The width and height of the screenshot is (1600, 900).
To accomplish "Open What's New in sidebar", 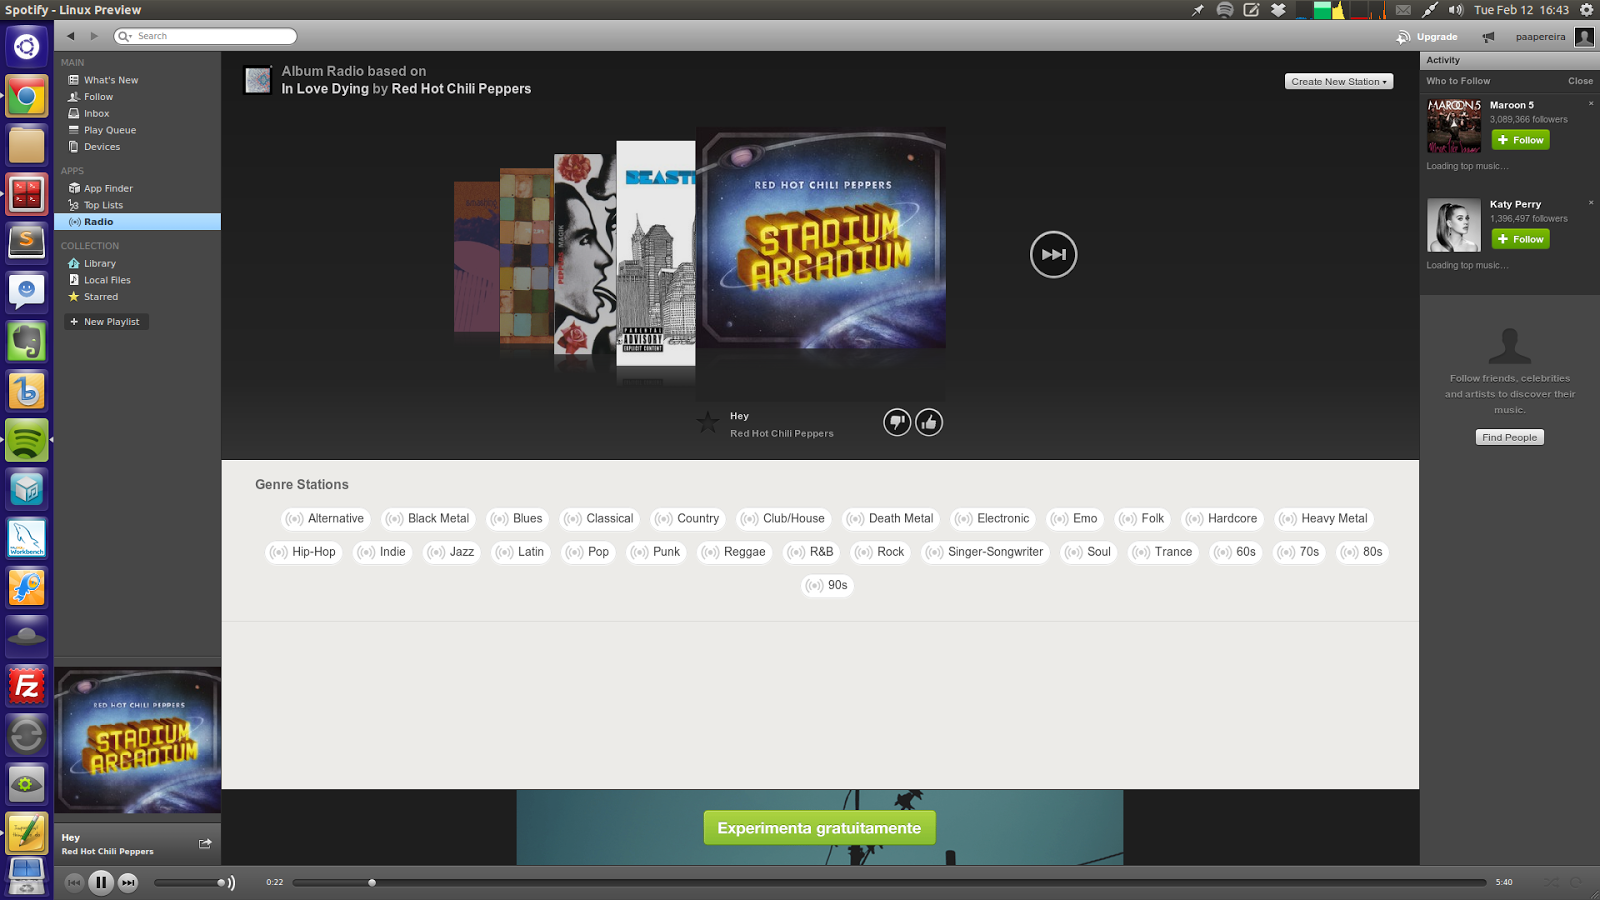I will click(111, 80).
